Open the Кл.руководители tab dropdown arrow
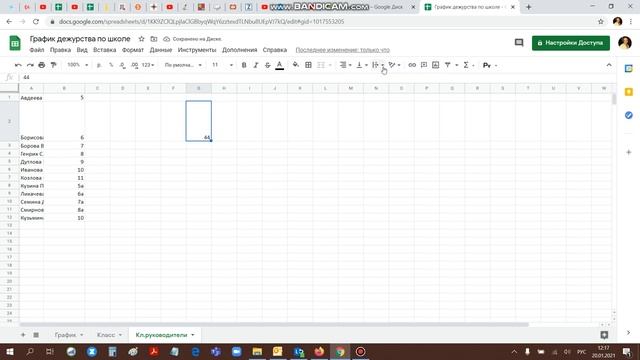This screenshot has height=360, width=640. tap(193, 335)
